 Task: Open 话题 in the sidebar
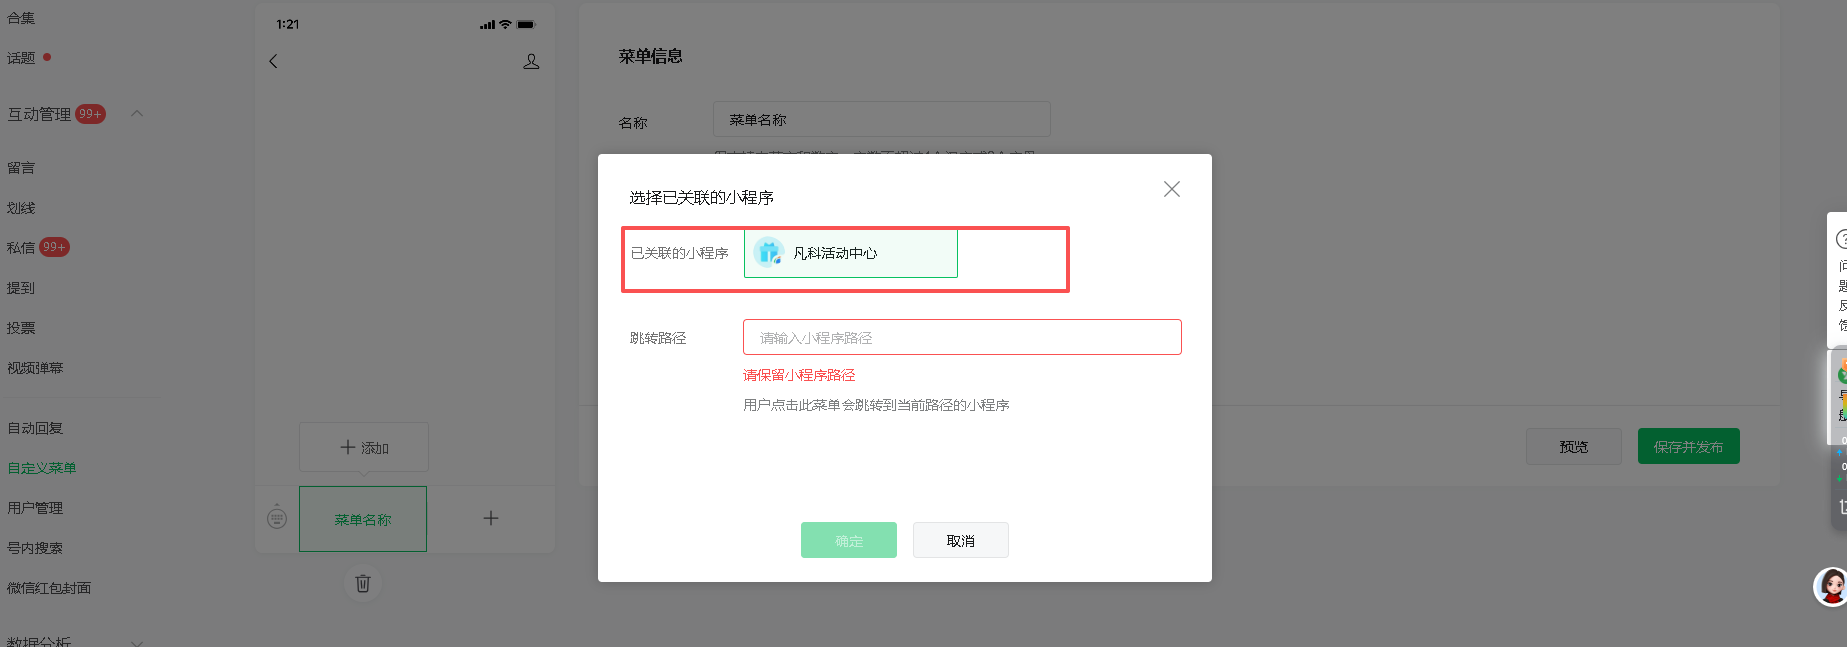(x=21, y=58)
